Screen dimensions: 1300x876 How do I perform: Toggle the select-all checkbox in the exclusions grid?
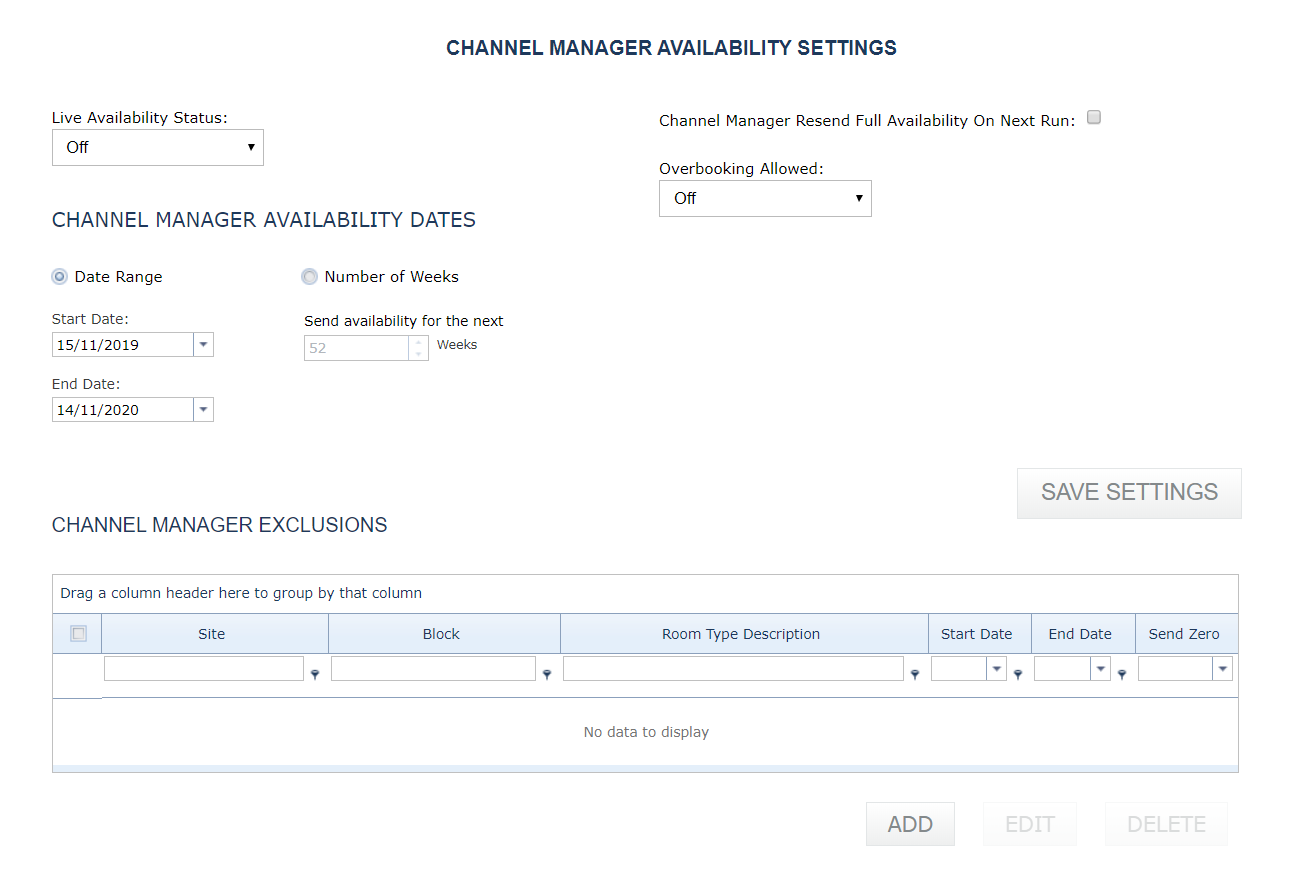[x=77, y=633]
